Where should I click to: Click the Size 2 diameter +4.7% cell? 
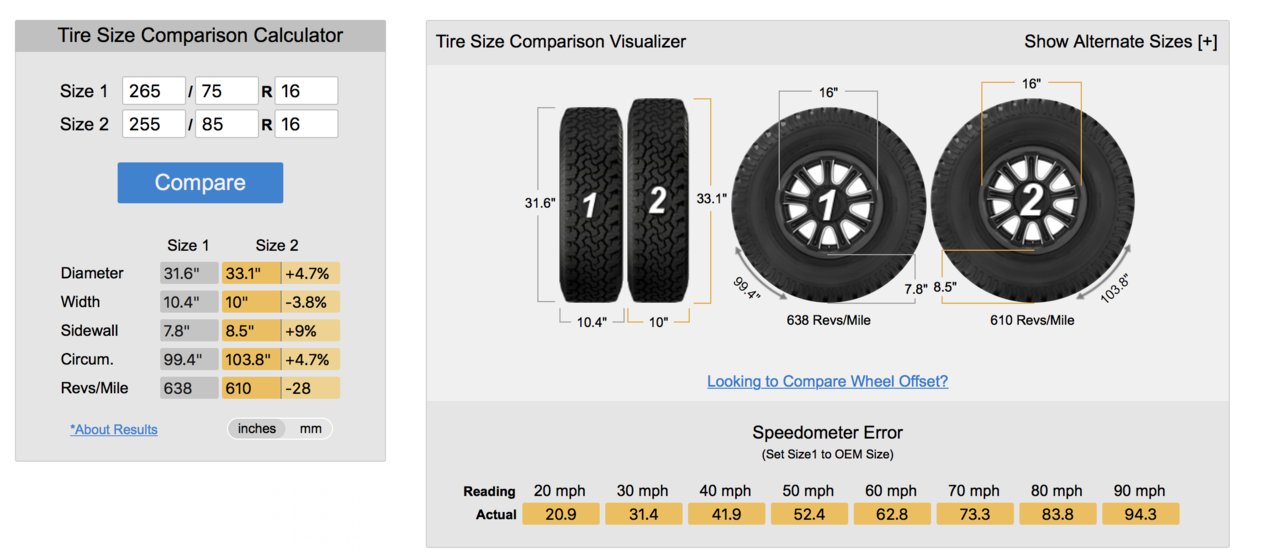[x=311, y=273]
